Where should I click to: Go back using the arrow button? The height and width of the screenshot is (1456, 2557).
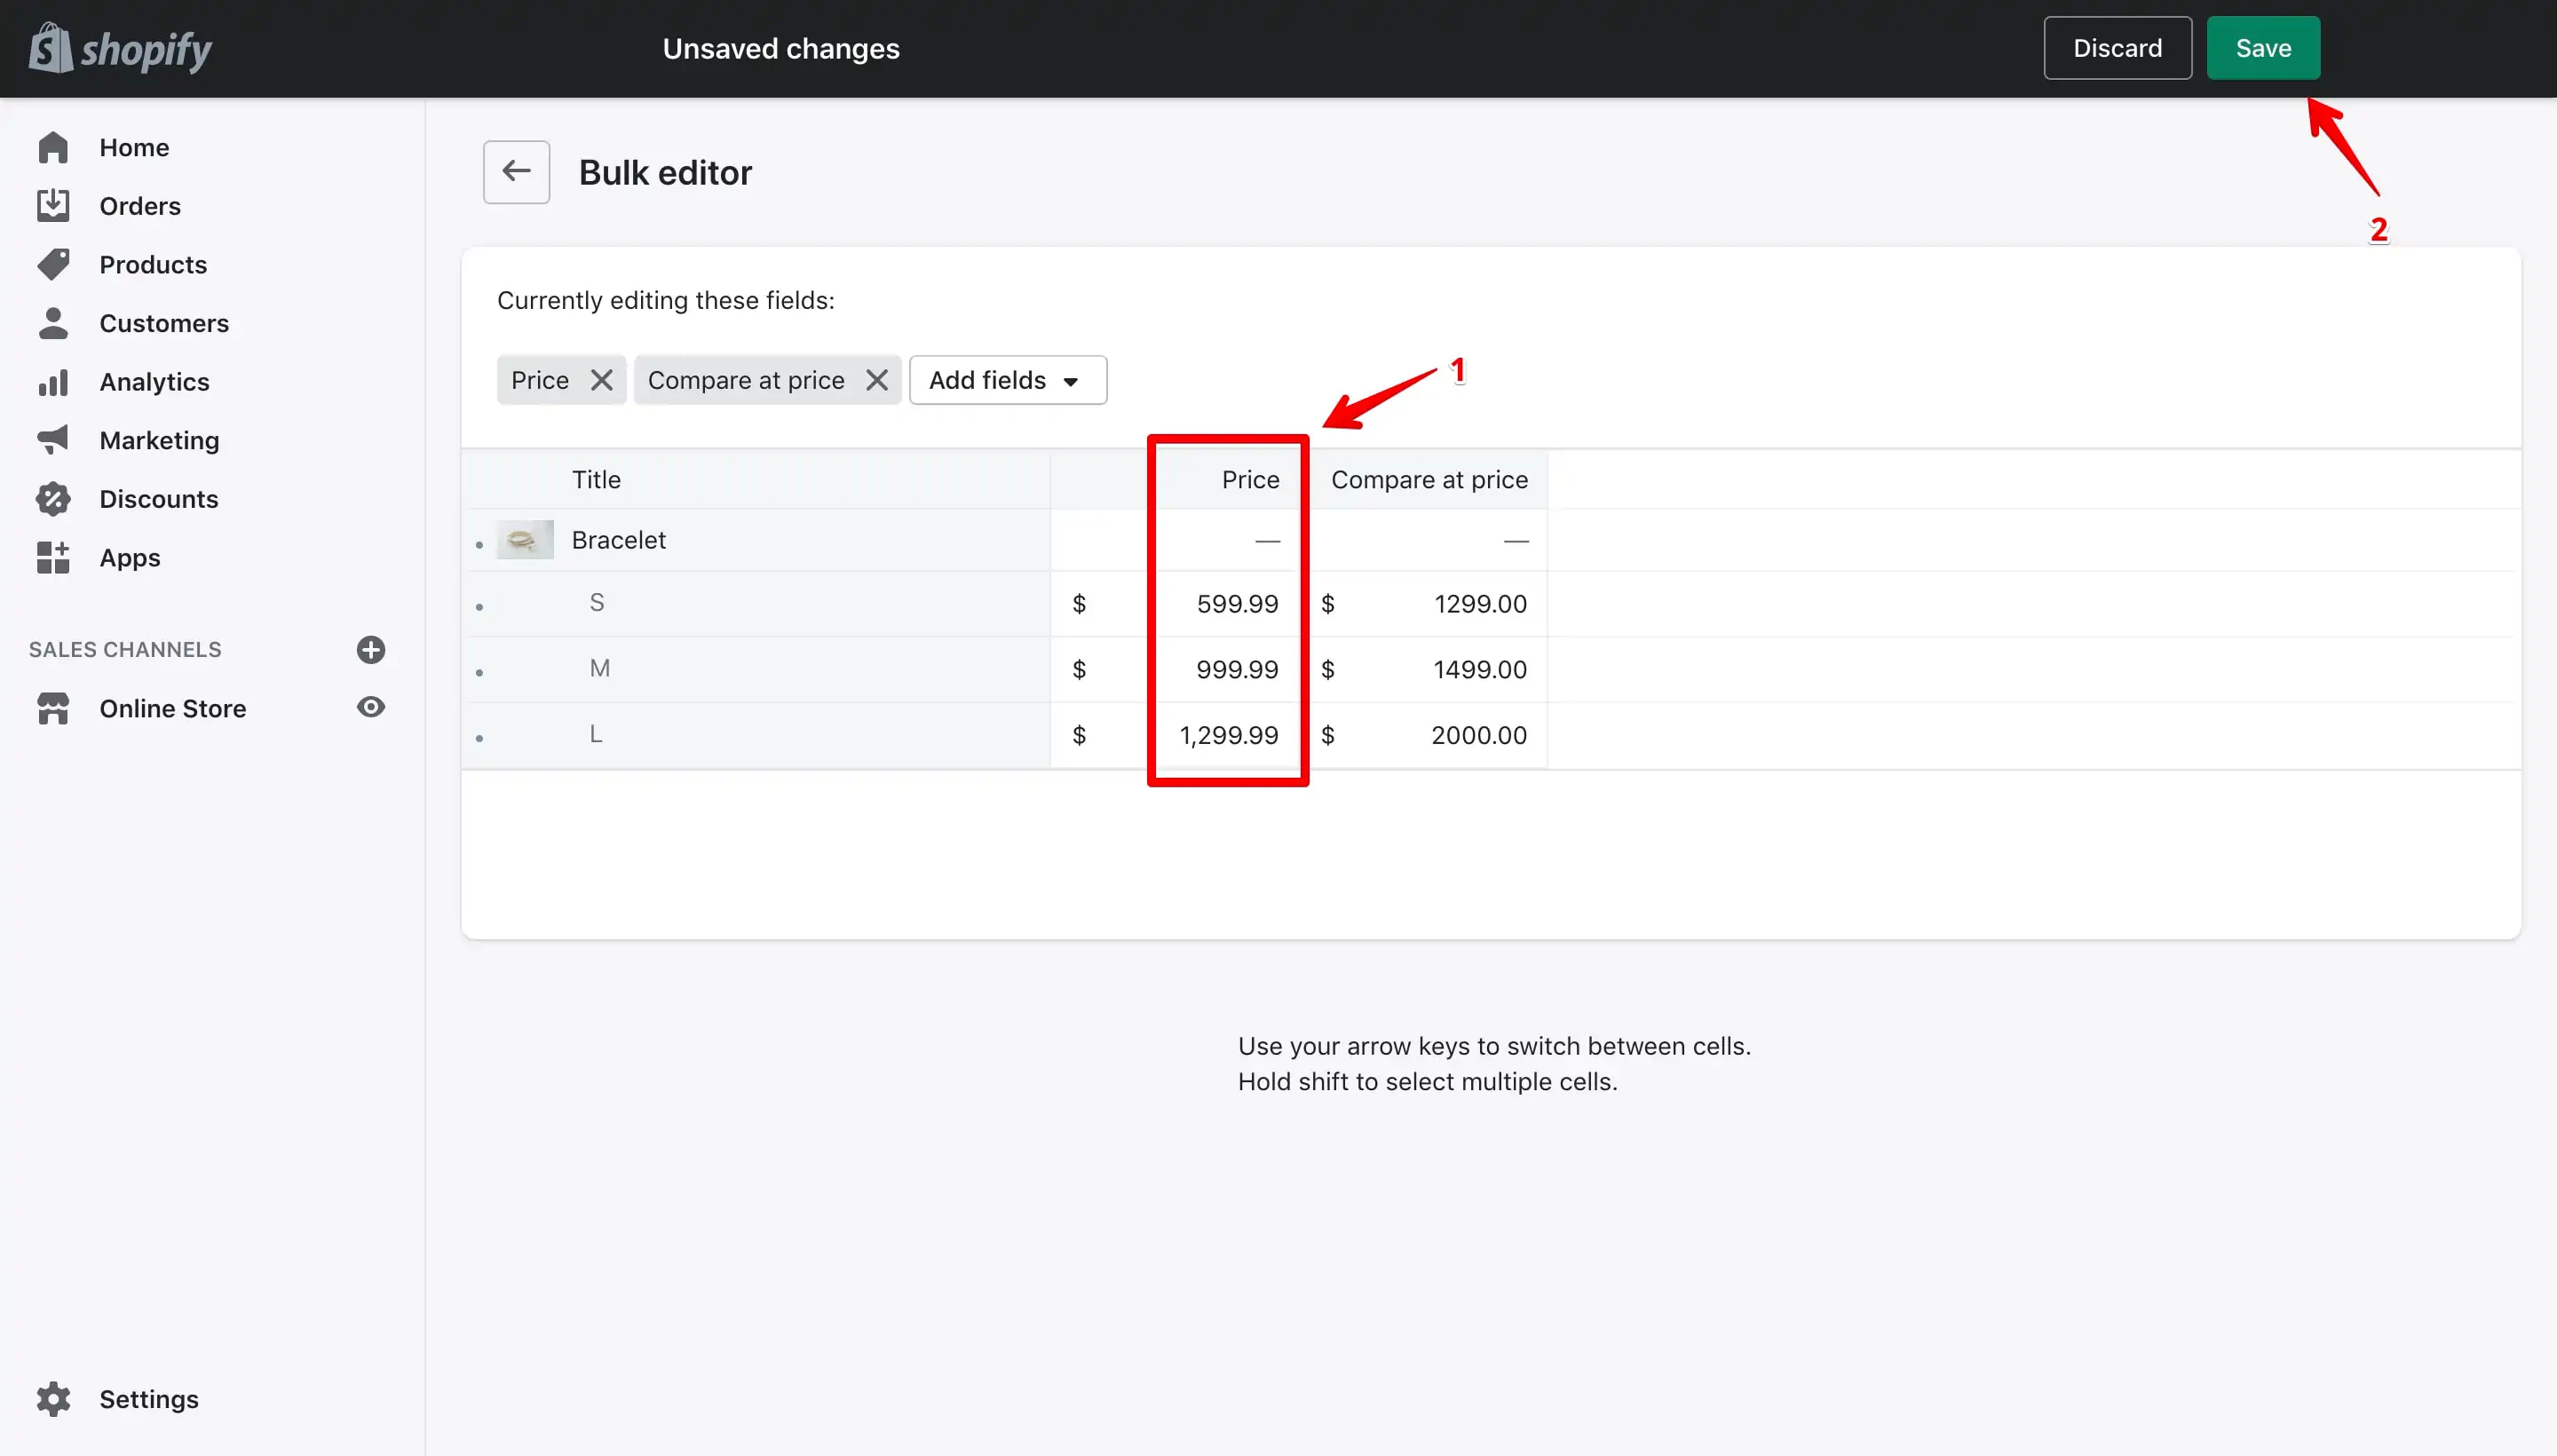(x=516, y=172)
